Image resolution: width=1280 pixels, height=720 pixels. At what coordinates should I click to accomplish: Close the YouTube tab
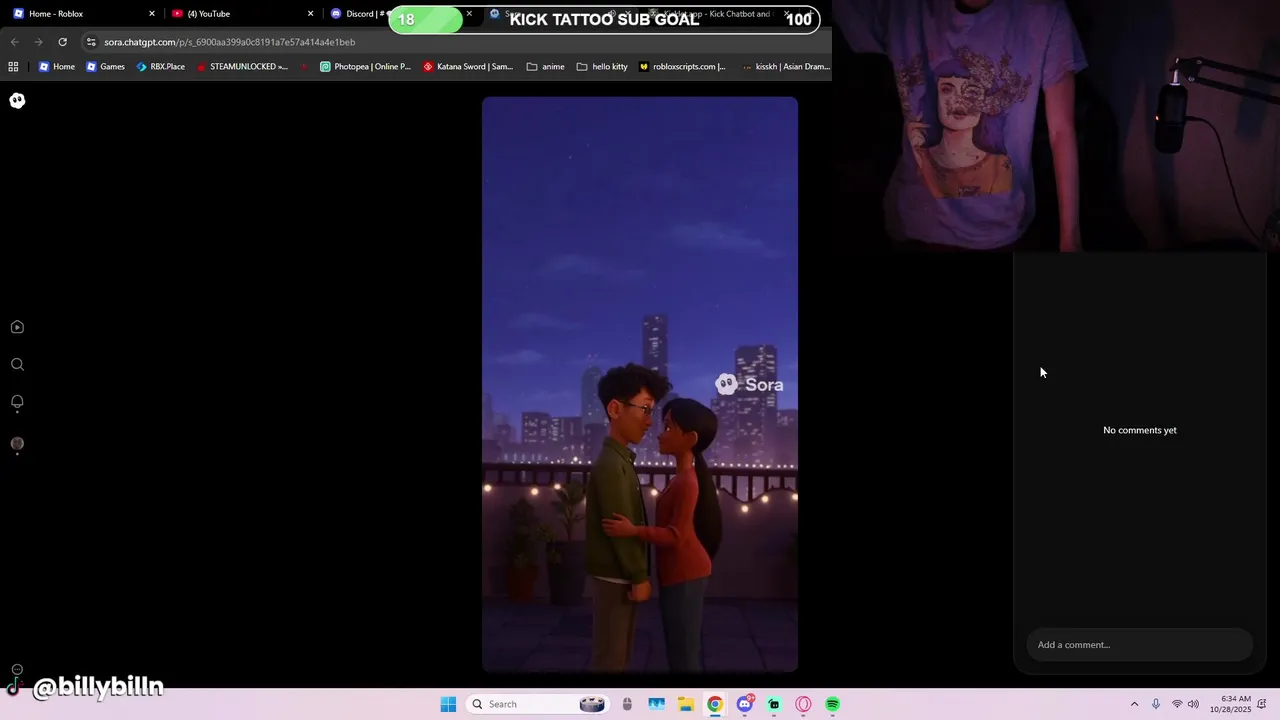(x=310, y=14)
